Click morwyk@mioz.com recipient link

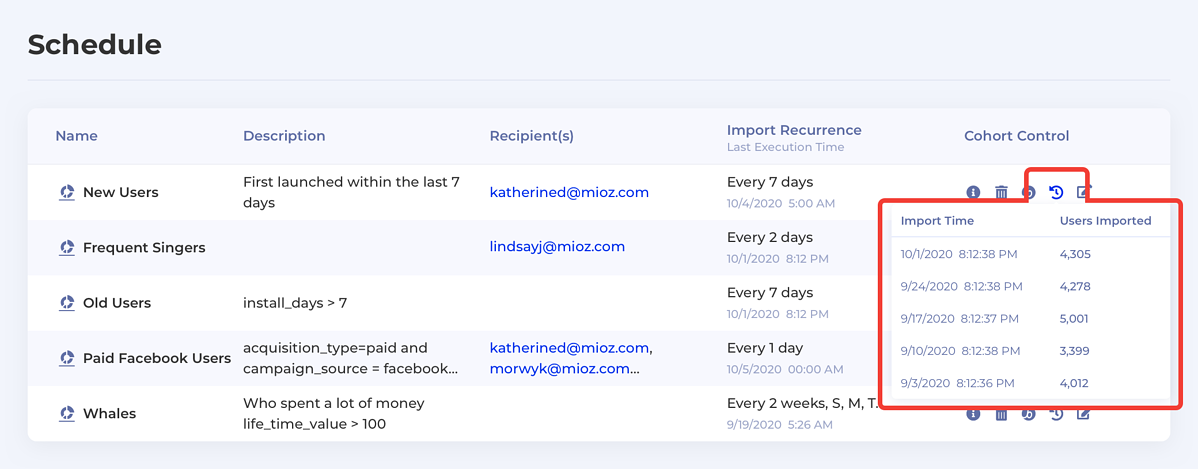tap(559, 369)
